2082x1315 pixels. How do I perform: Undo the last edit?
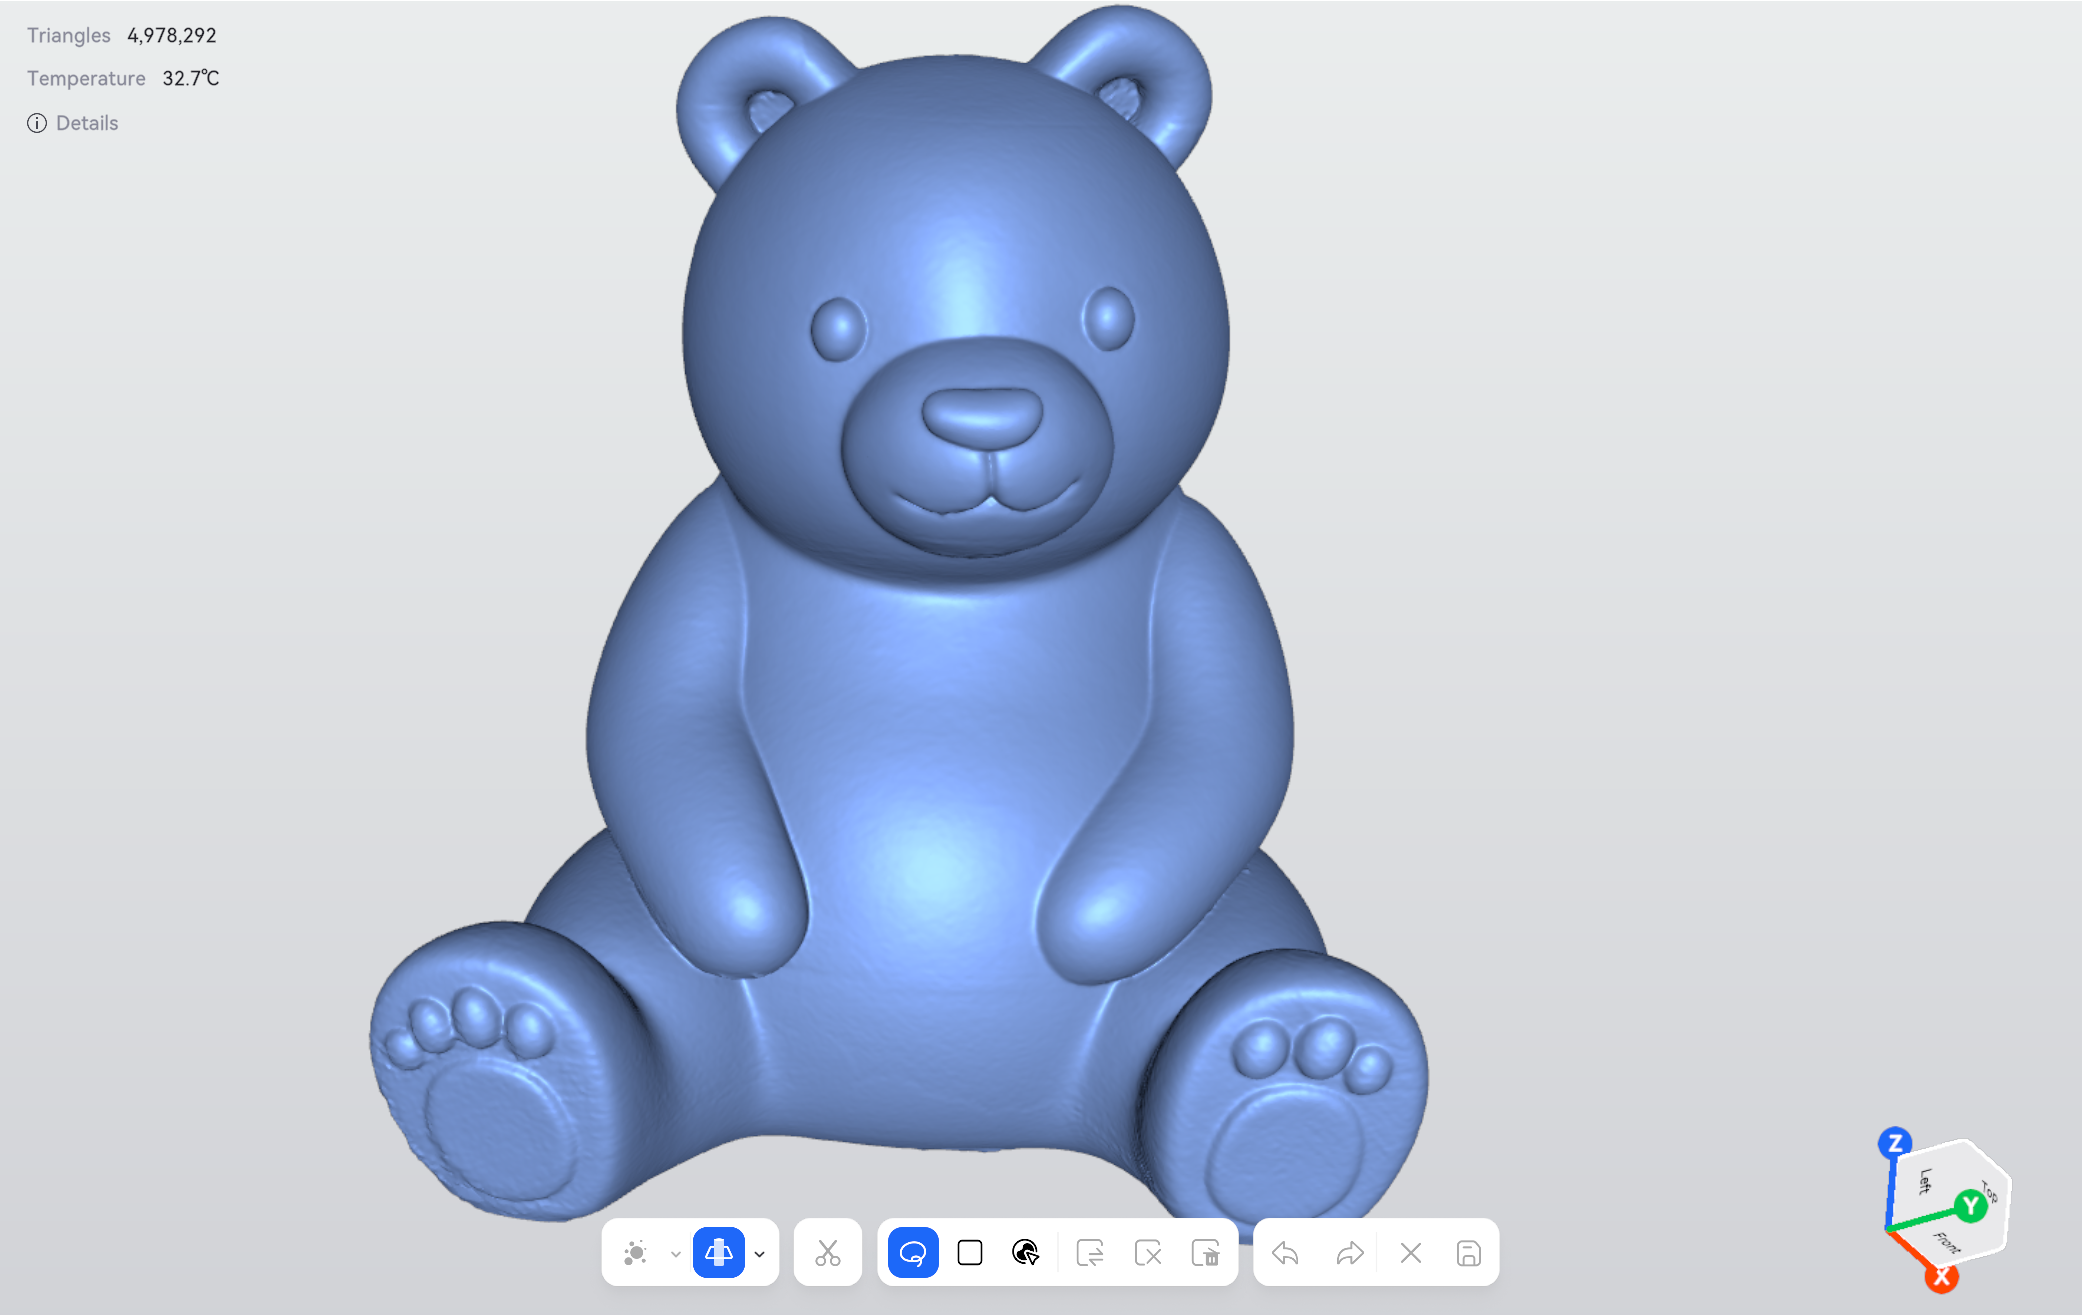(x=1286, y=1252)
